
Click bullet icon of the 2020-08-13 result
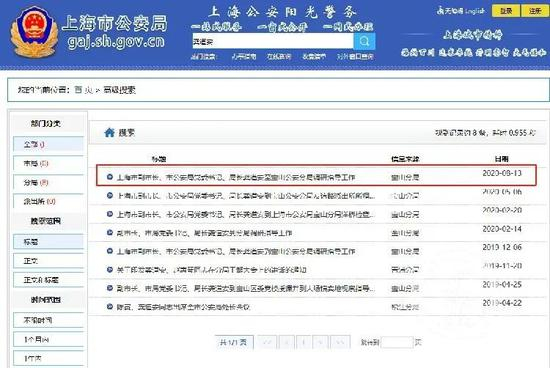click(x=109, y=177)
